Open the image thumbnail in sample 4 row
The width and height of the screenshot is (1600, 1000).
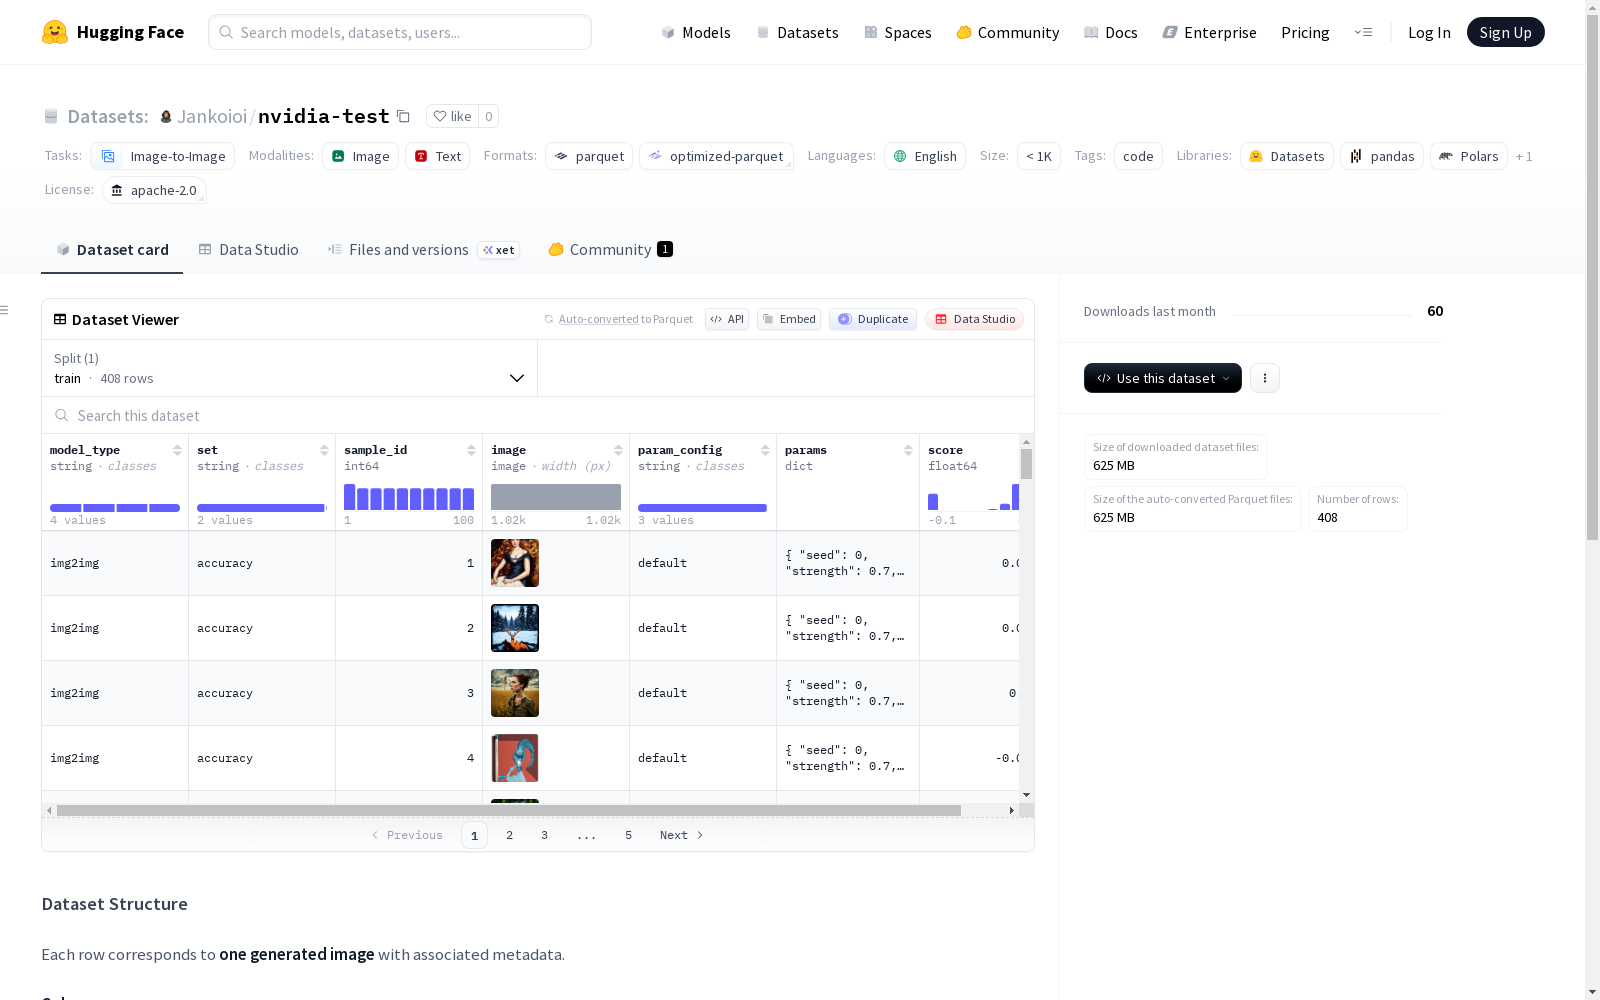pos(515,758)
